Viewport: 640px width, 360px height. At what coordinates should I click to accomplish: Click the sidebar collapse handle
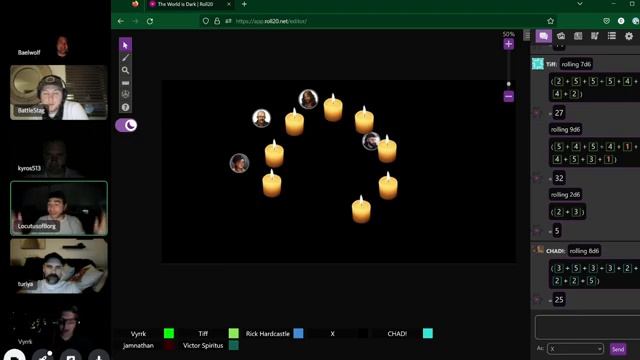527,36
